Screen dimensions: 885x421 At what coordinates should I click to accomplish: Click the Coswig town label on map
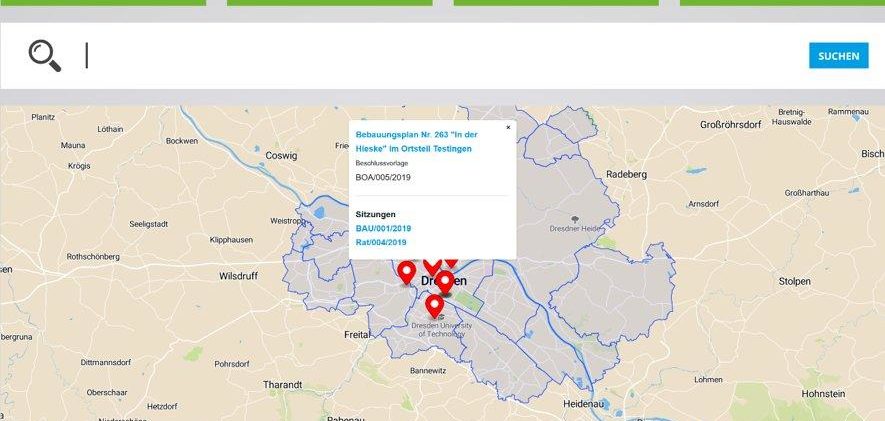click(x=281, y=155)
